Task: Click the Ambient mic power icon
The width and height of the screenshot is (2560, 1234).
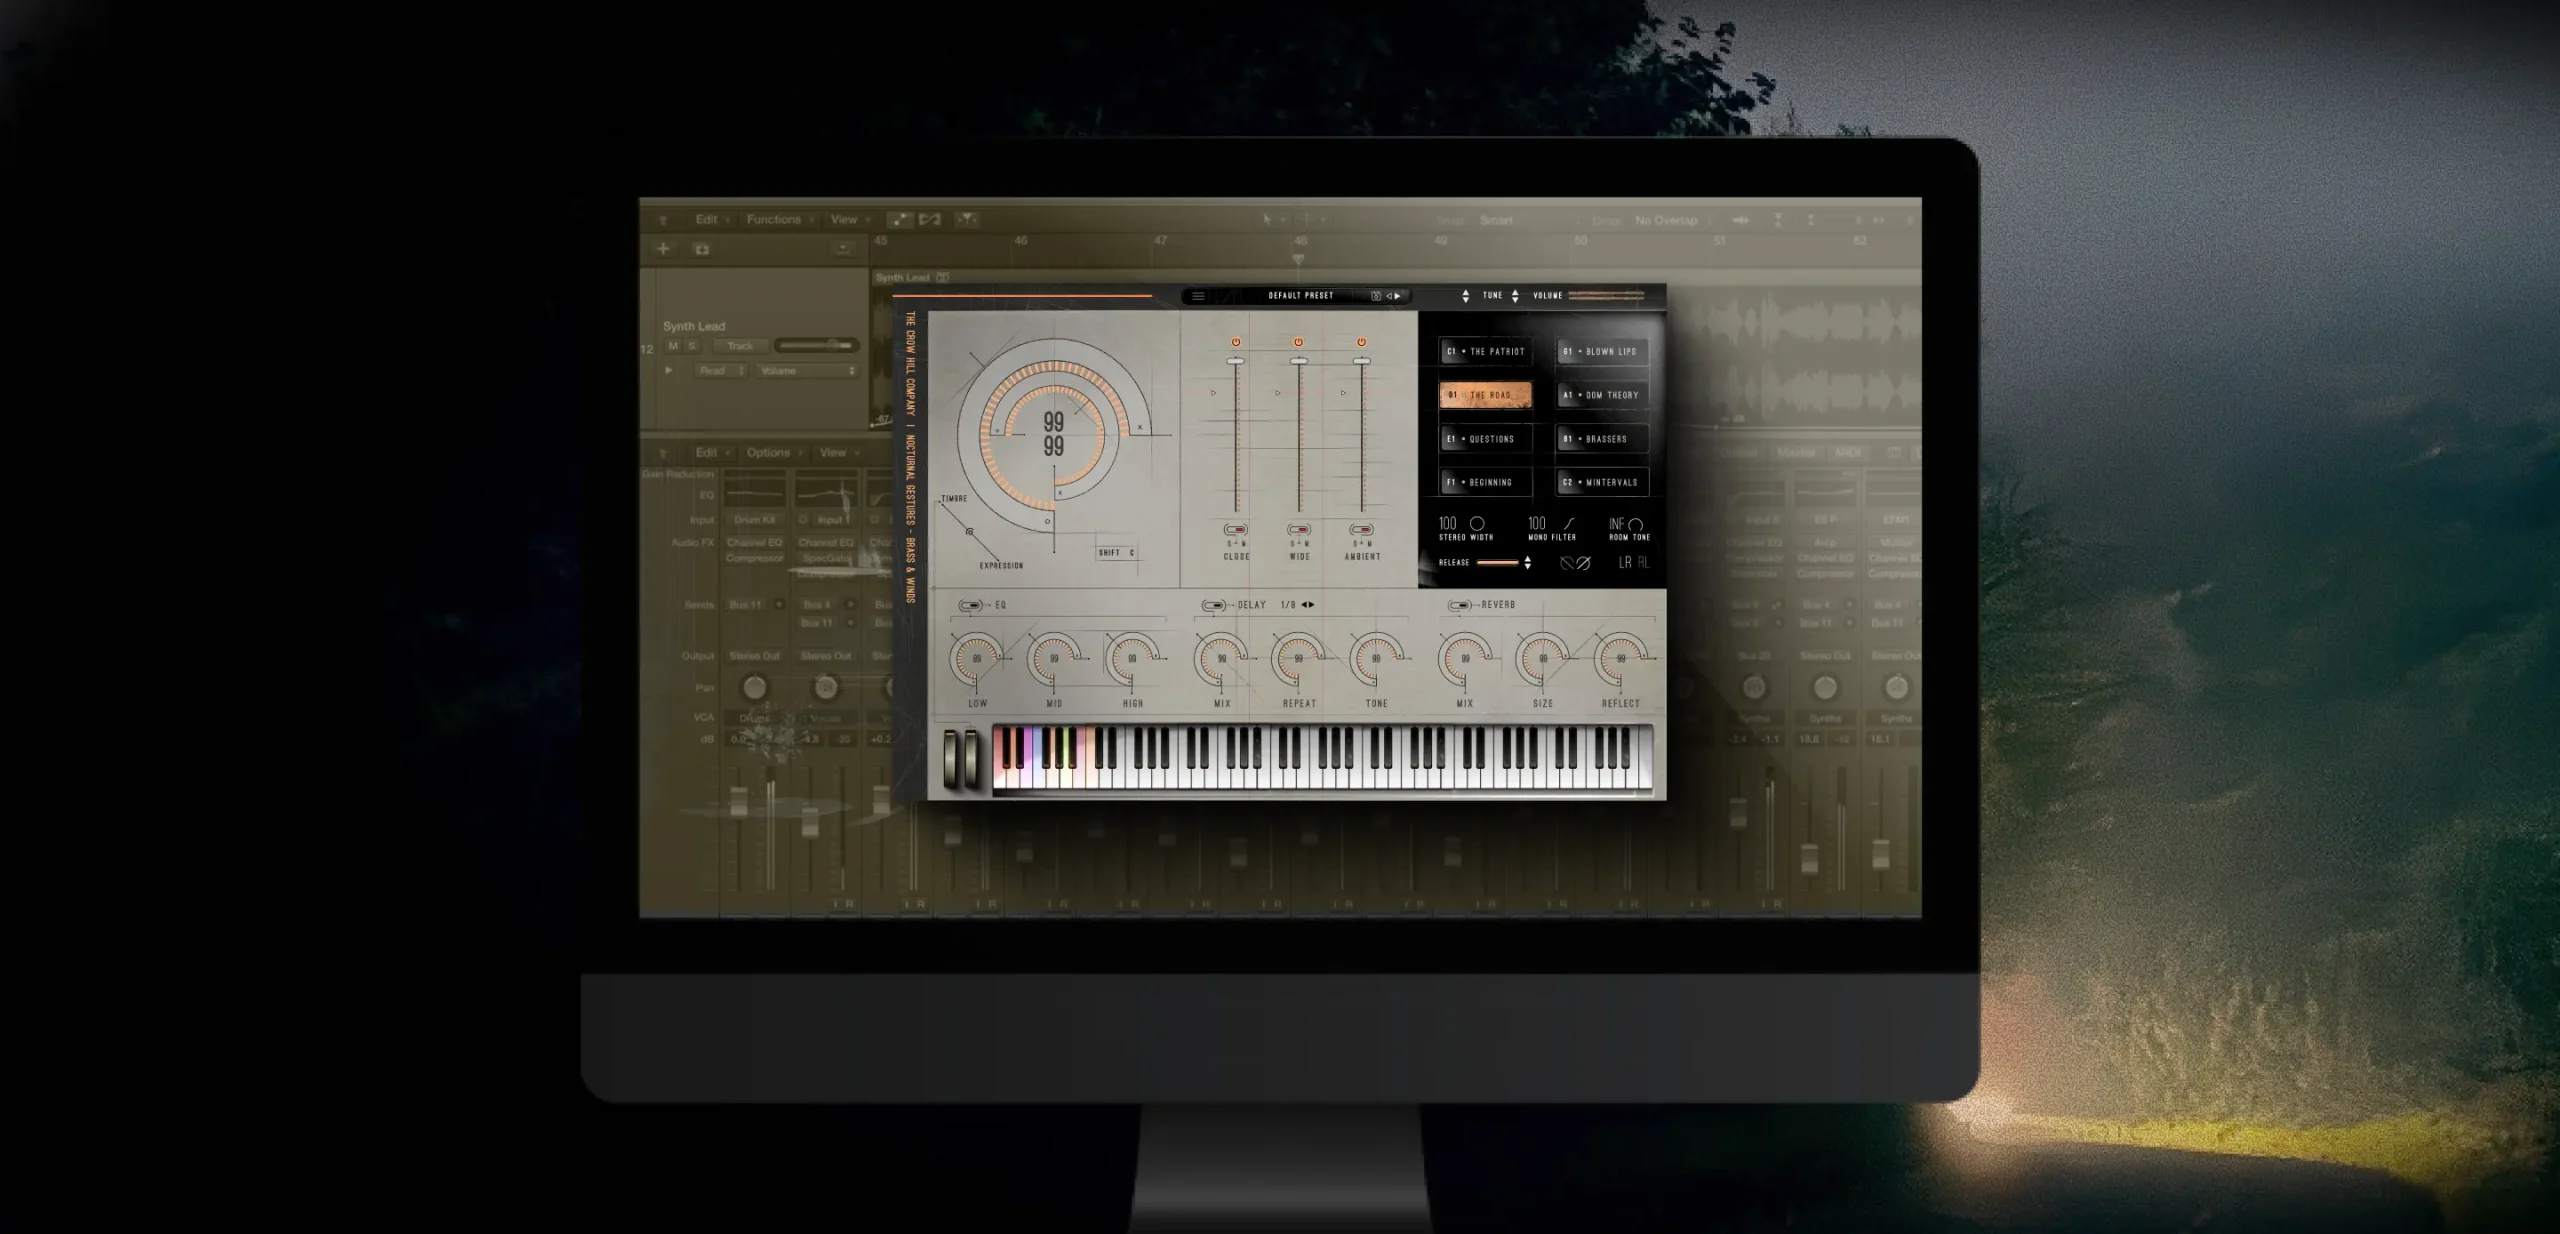Action: click(1361, 342)
